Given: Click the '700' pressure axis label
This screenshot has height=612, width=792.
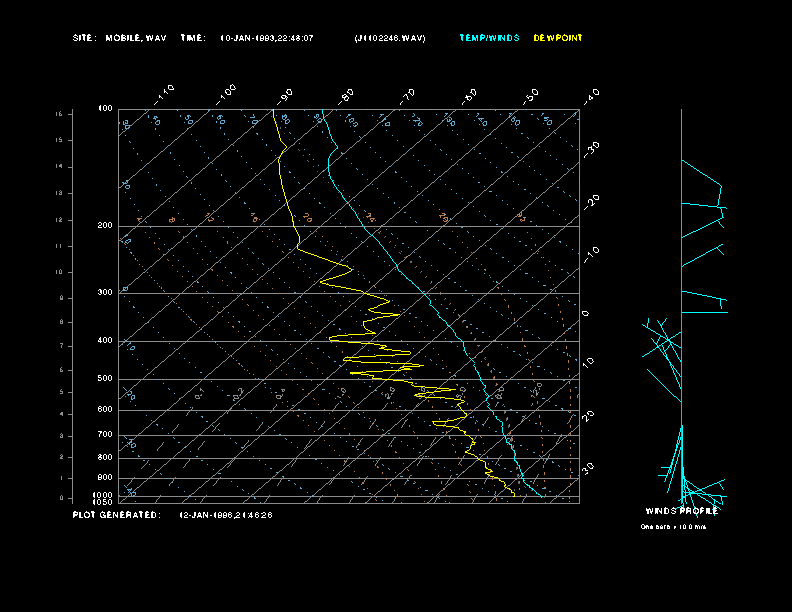Looking at the screenshot, I should click(x=105, y=434).
